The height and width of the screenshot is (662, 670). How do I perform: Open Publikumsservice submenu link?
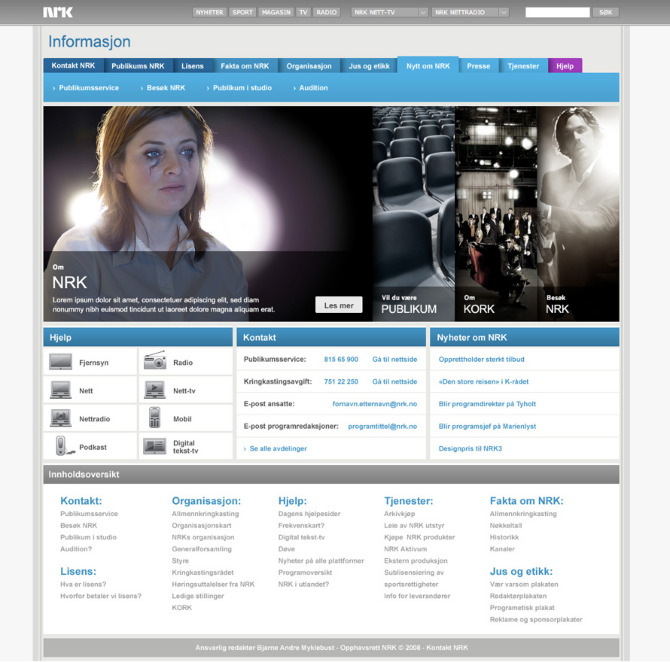88,88
